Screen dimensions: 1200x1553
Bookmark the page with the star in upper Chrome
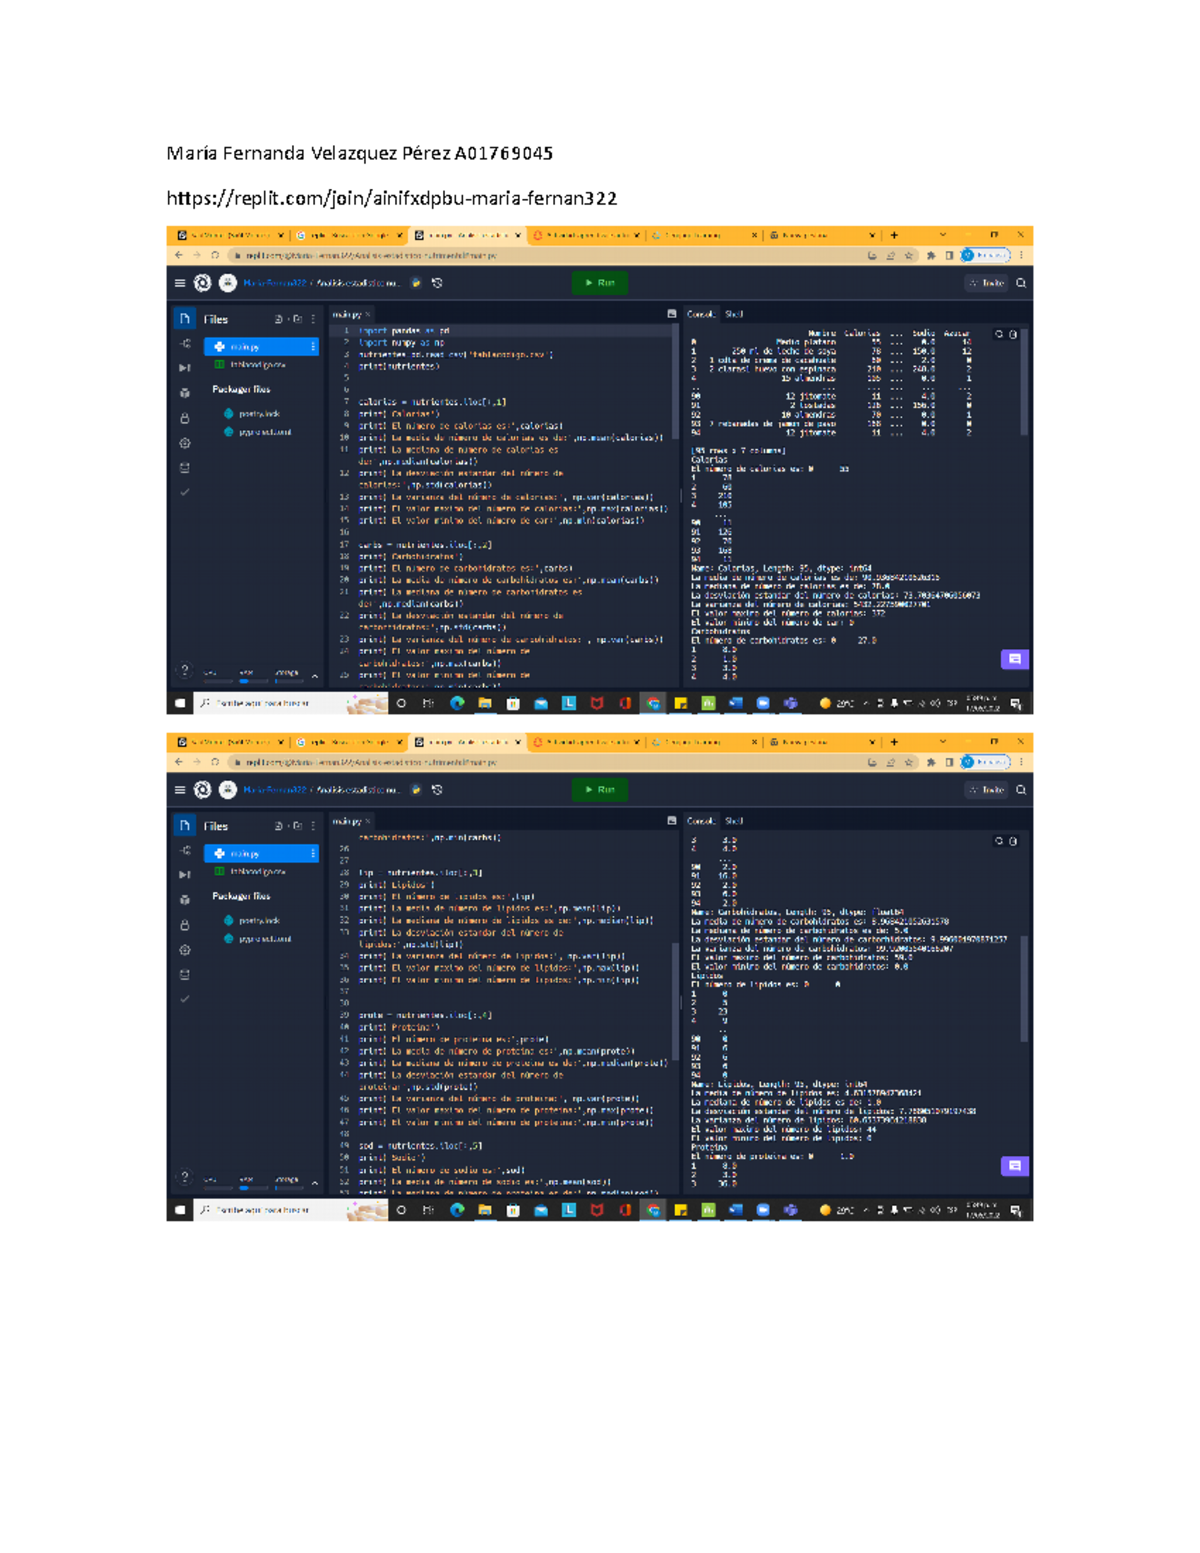pos(909,255)
